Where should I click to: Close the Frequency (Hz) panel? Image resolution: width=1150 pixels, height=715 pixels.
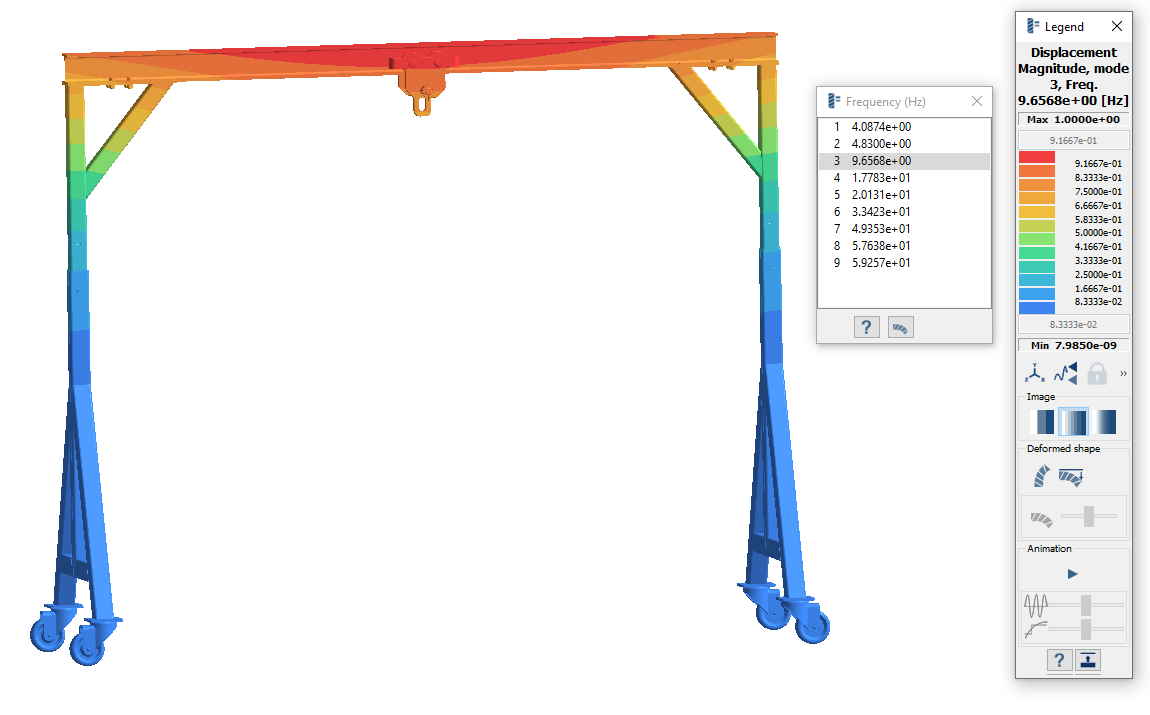point(976,101)
